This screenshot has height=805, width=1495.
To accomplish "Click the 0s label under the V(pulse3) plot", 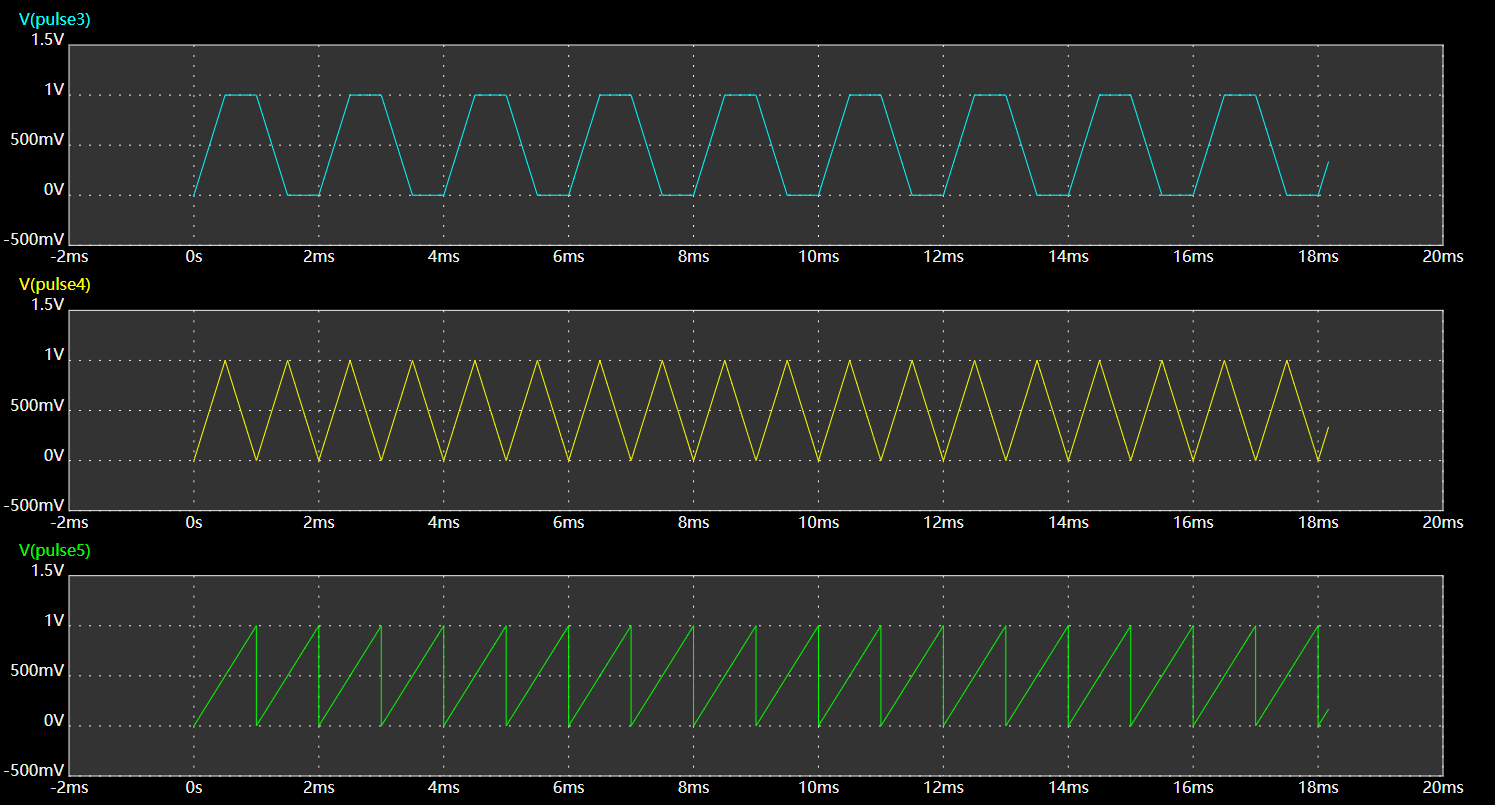I will point(193,257).
